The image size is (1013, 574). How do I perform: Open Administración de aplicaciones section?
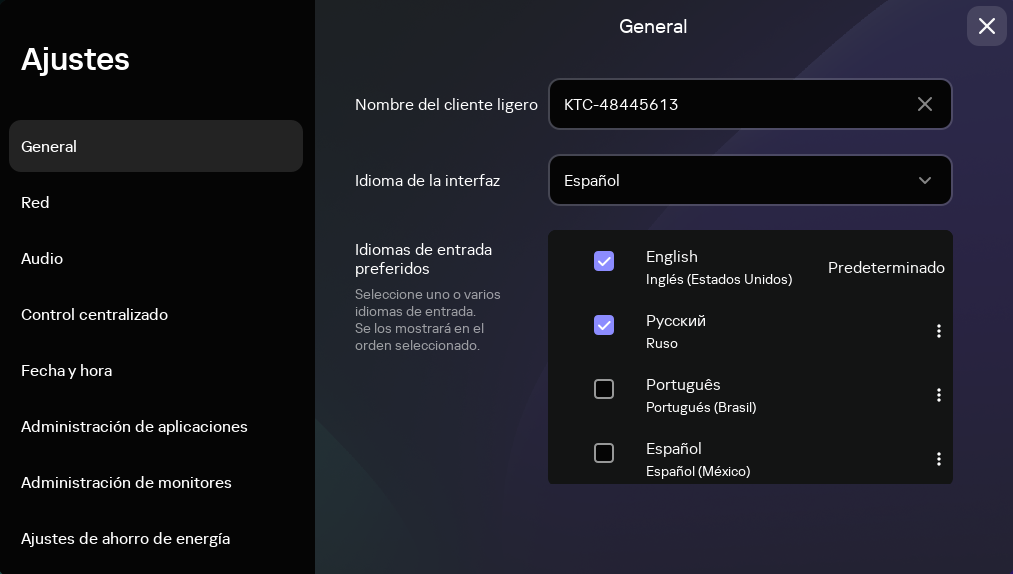pyautogui.click(x=135, y=426)
